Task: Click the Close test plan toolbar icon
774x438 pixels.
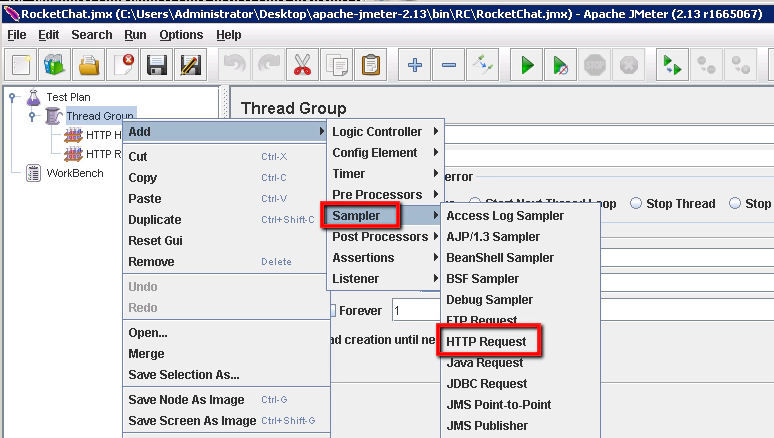Action: [x=123, y=65]
